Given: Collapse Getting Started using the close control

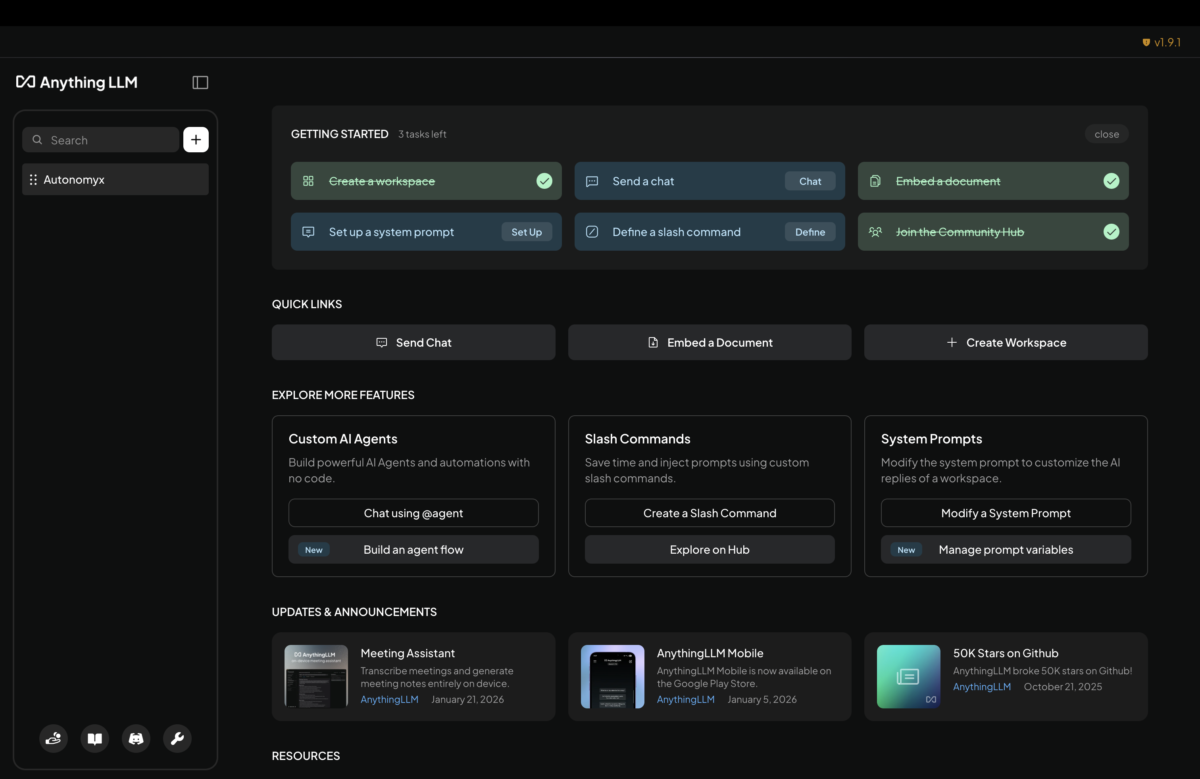Looking at the screenshot, I should pos(1106,133).
